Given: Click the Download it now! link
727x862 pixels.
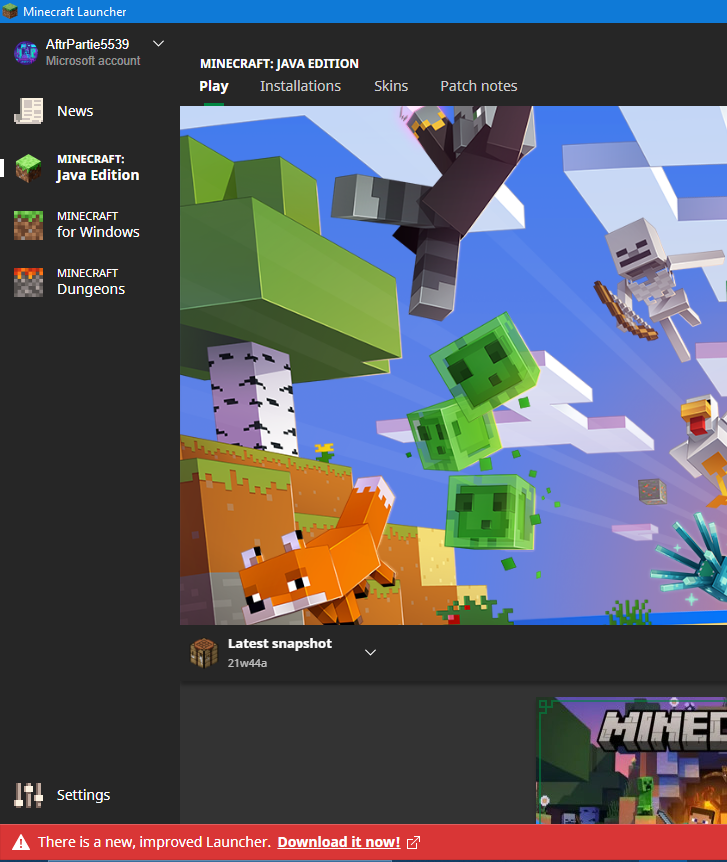Looking at the screenshot, I should (x=339, y=842).
